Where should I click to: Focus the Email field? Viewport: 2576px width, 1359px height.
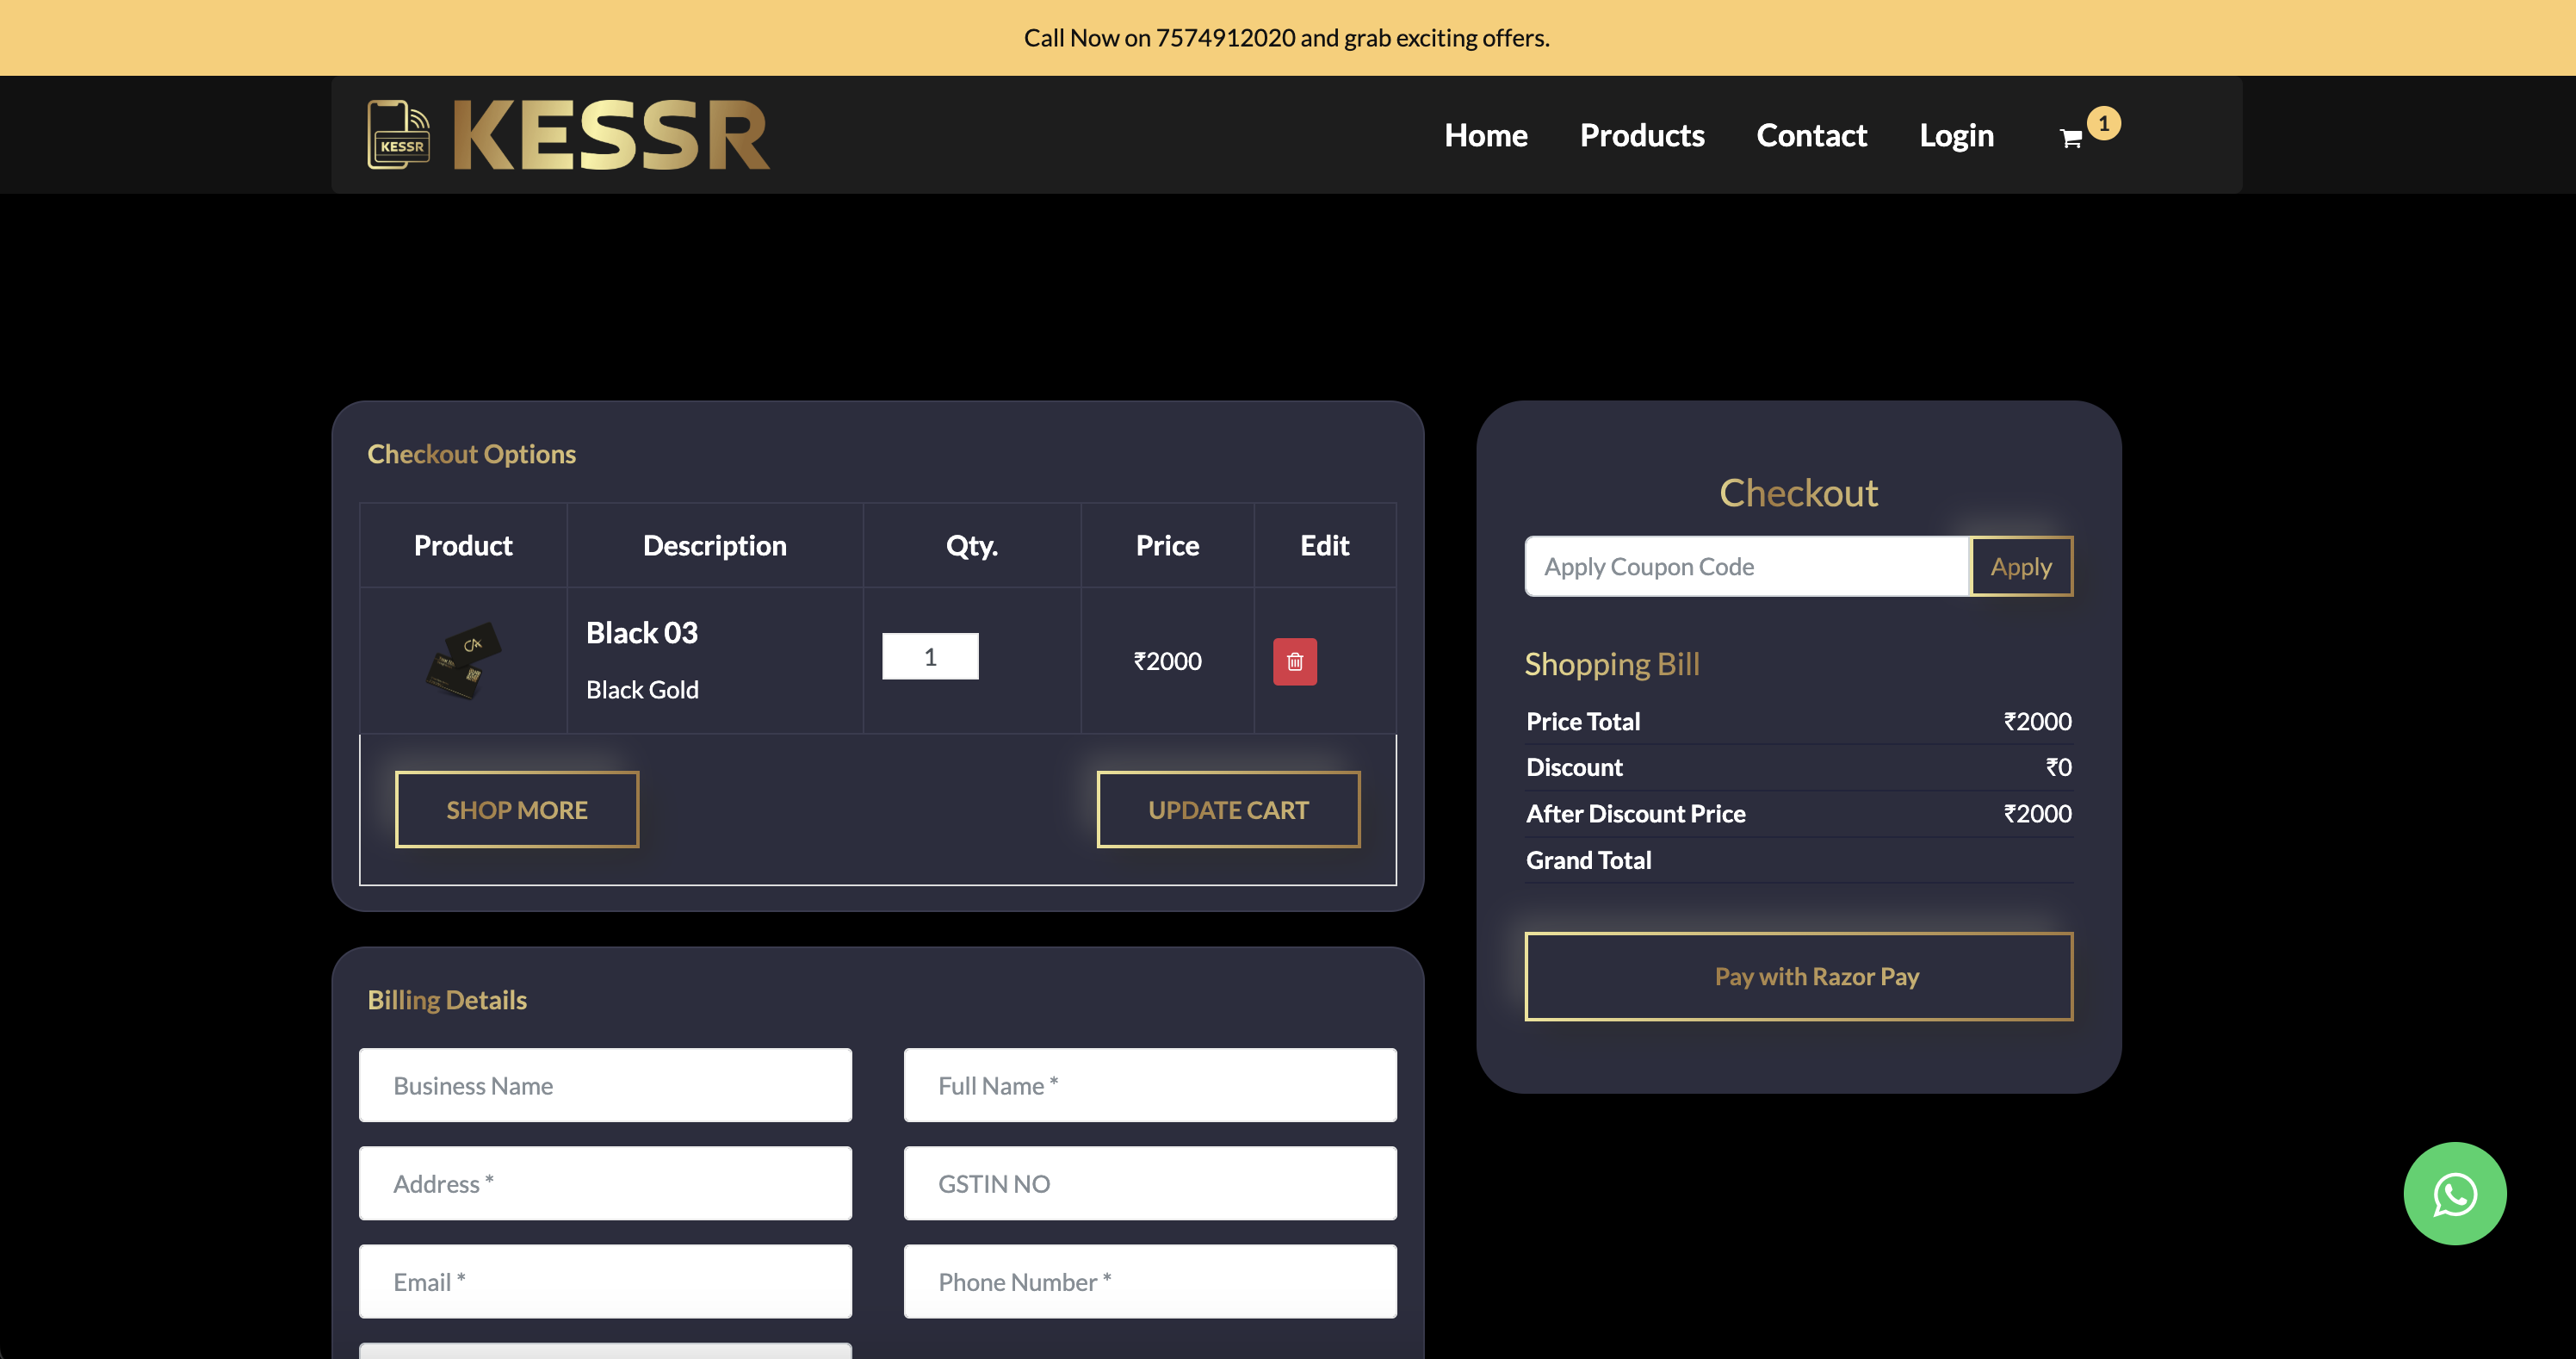tap(605, 1281)
